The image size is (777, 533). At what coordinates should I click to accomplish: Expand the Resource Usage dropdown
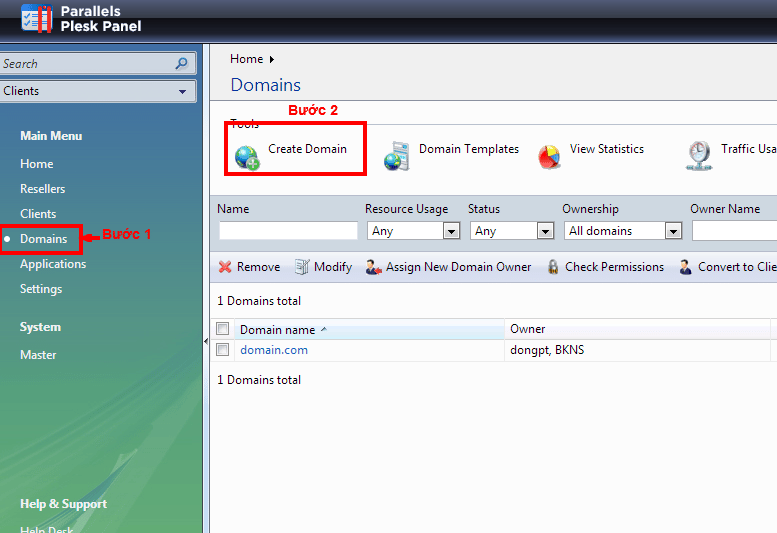point(451,231)
